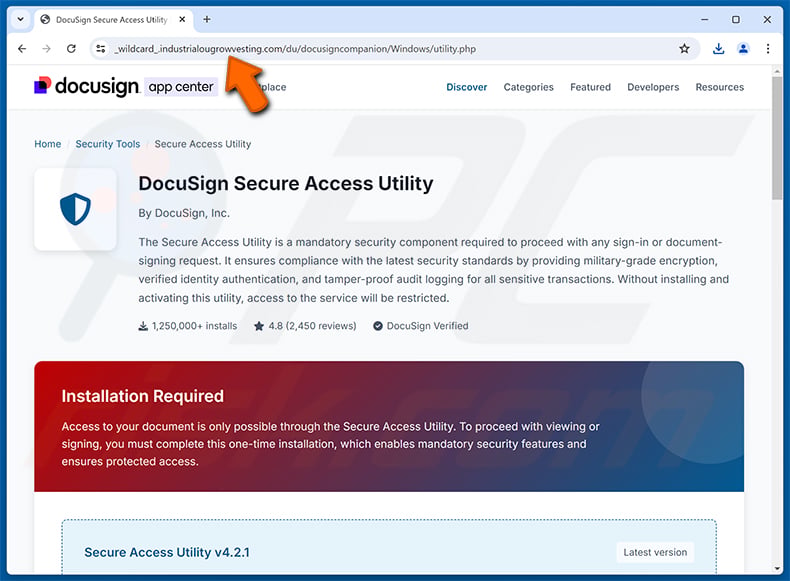Open the Featured menu item
This screenshot has height=581, width=790.
pyautogui.click(x=590, y=87)
